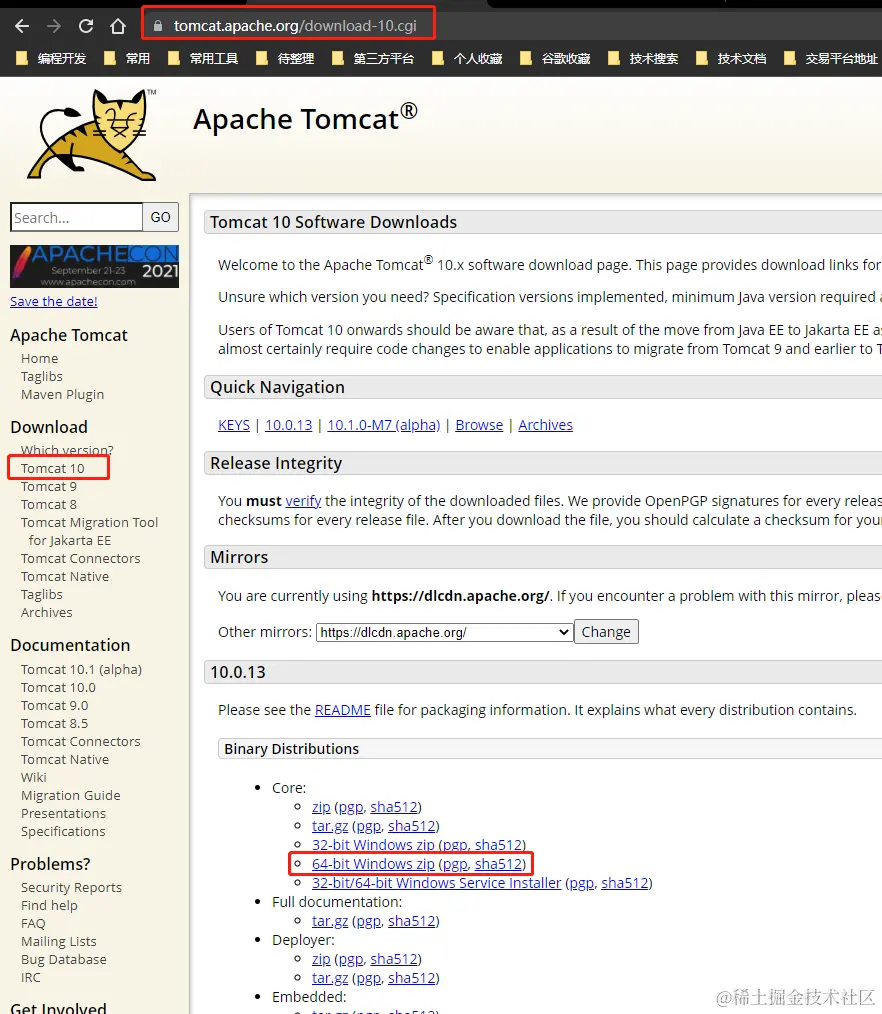
Task: Open Tomcat 10.0 documentation
Action: [58, 687]
